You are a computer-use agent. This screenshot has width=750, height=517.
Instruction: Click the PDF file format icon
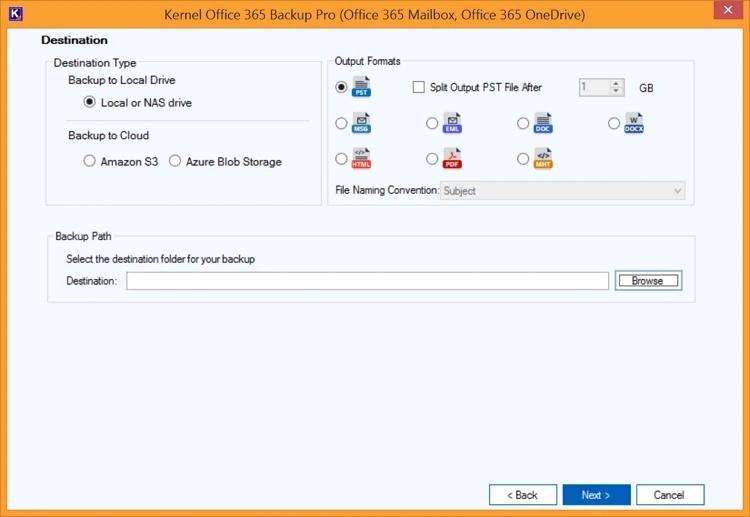point(452,158)
